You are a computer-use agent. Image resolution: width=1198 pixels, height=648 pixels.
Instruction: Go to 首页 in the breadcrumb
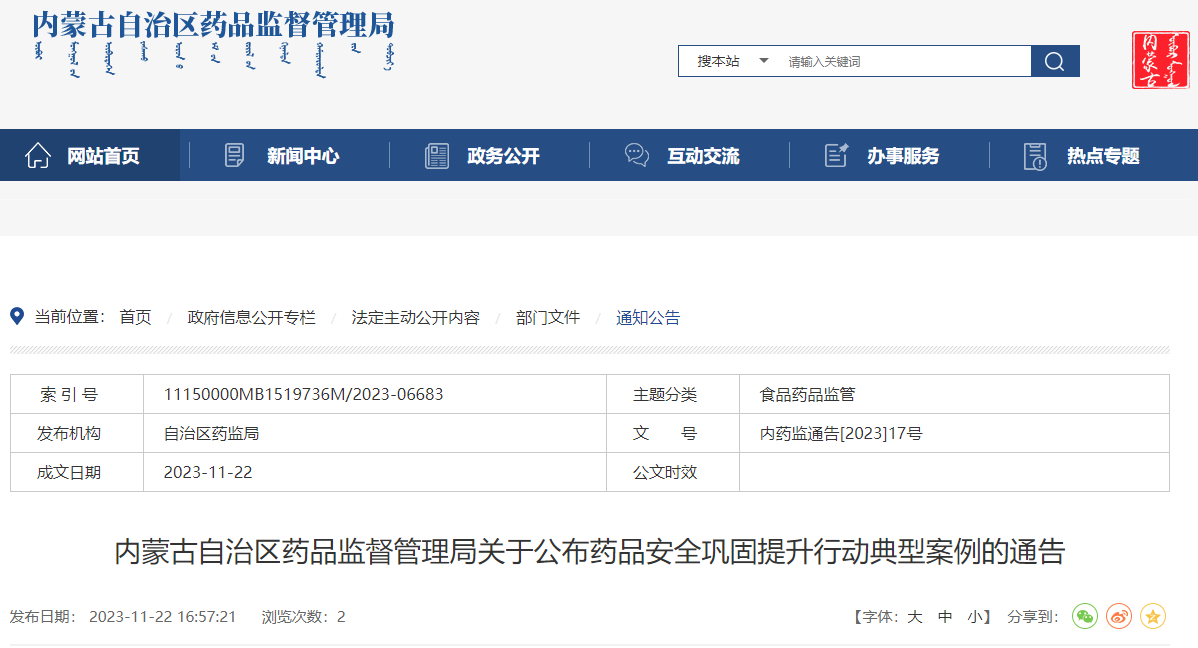[x=135, y=318]
